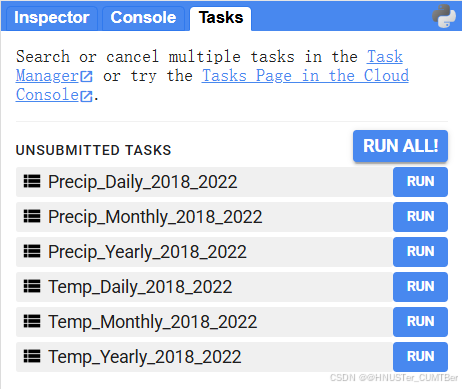Click table icon beside Temp_Monthly_2018_2022

coord(32,321)
